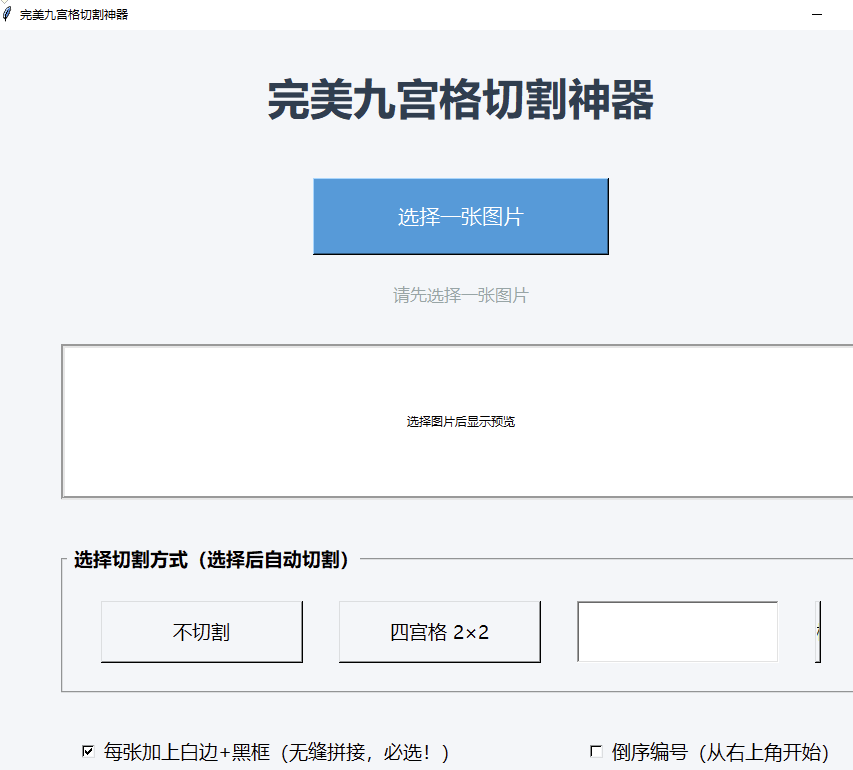Click the Python feather icon in the title bar

coord(10,15)
